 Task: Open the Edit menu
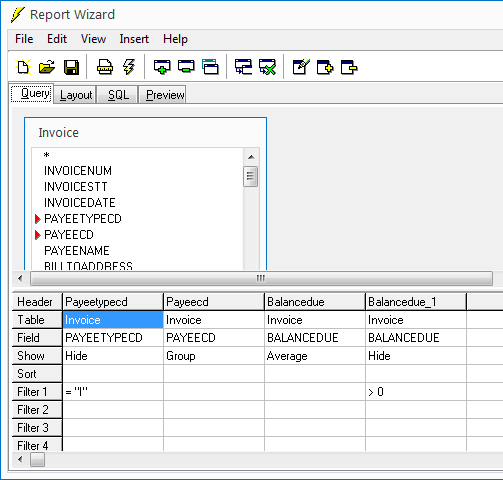click(x=57, y=39)
